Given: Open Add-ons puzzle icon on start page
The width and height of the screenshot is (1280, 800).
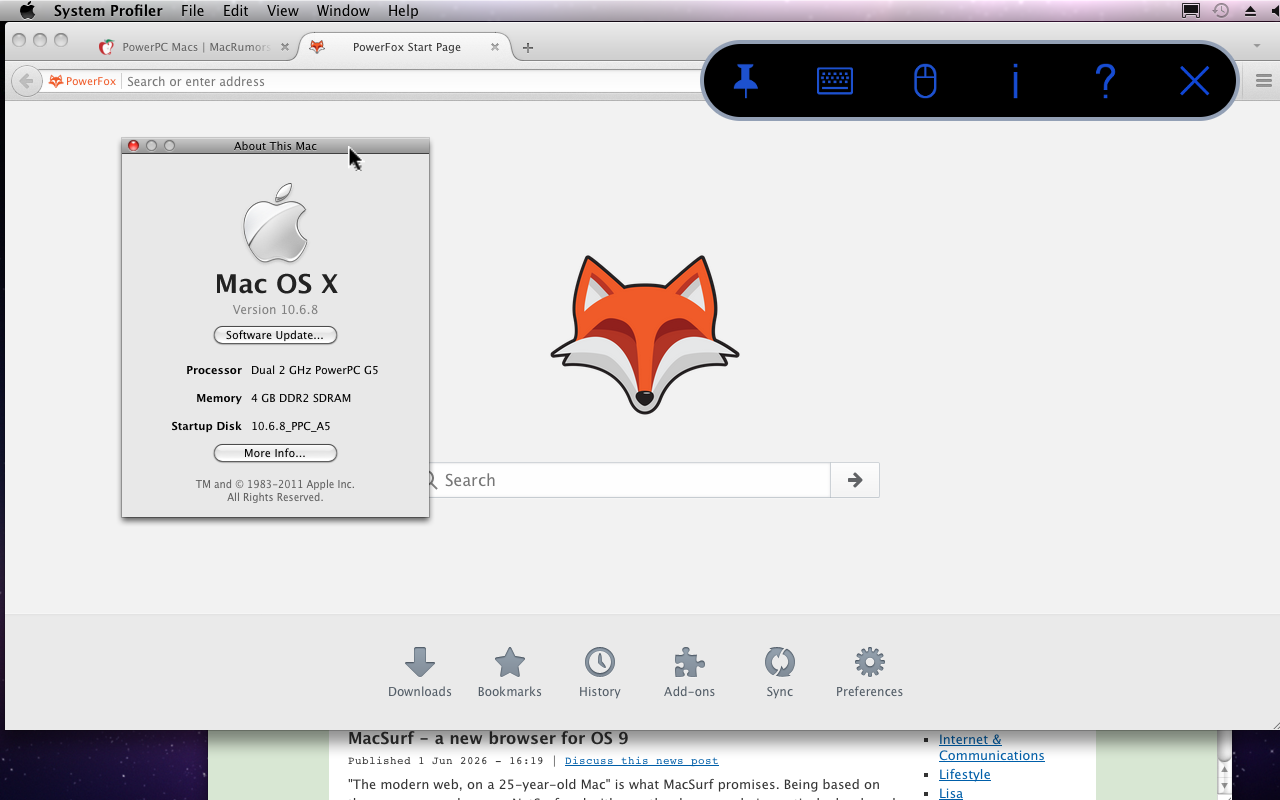Looking at the screenshot, I should [x=689, y=672].
